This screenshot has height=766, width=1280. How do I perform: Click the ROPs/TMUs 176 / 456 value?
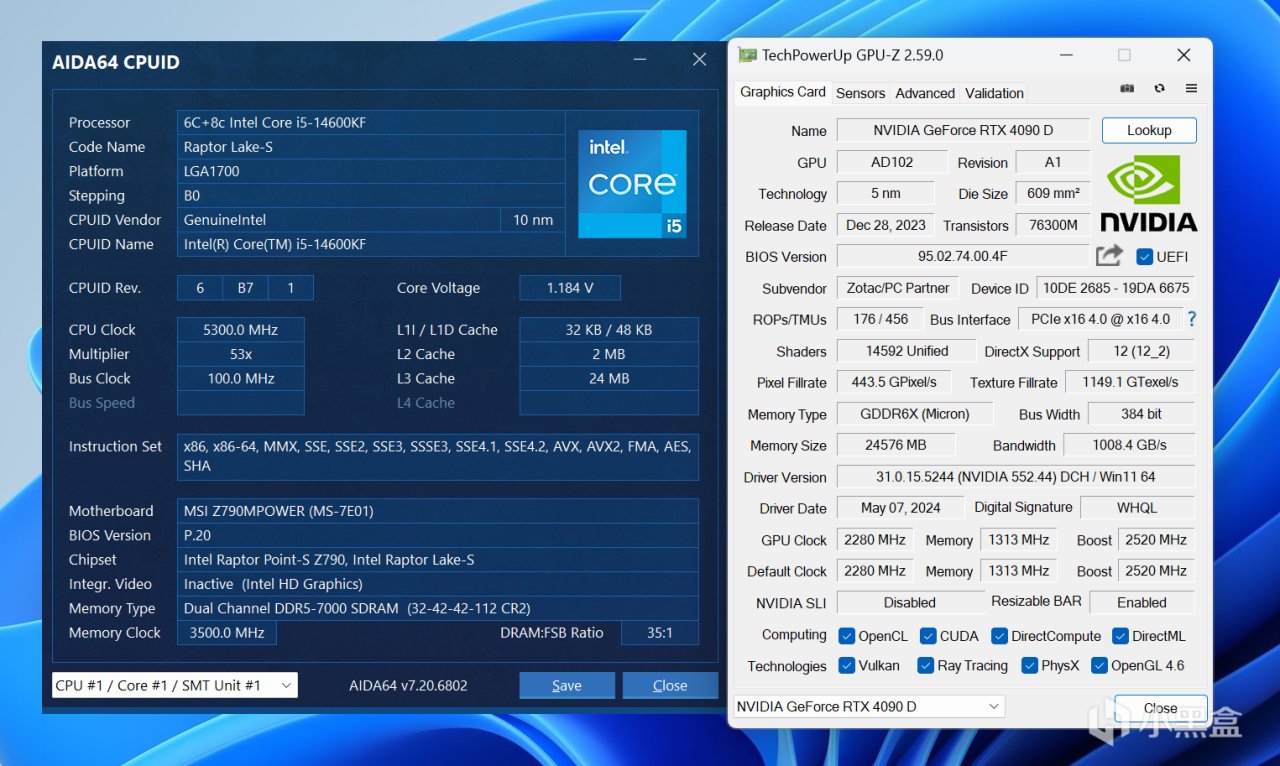pyautogui.click(x=880, y=319)
